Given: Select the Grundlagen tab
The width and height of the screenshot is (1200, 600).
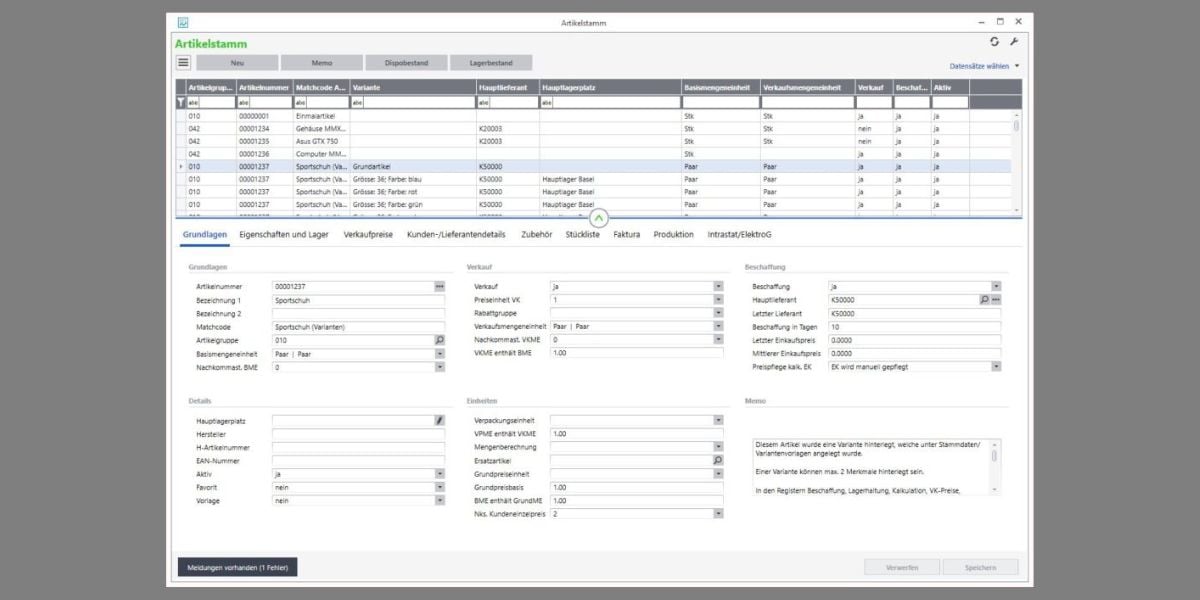Looking at the screenshot, I should [x=205, y=235].
